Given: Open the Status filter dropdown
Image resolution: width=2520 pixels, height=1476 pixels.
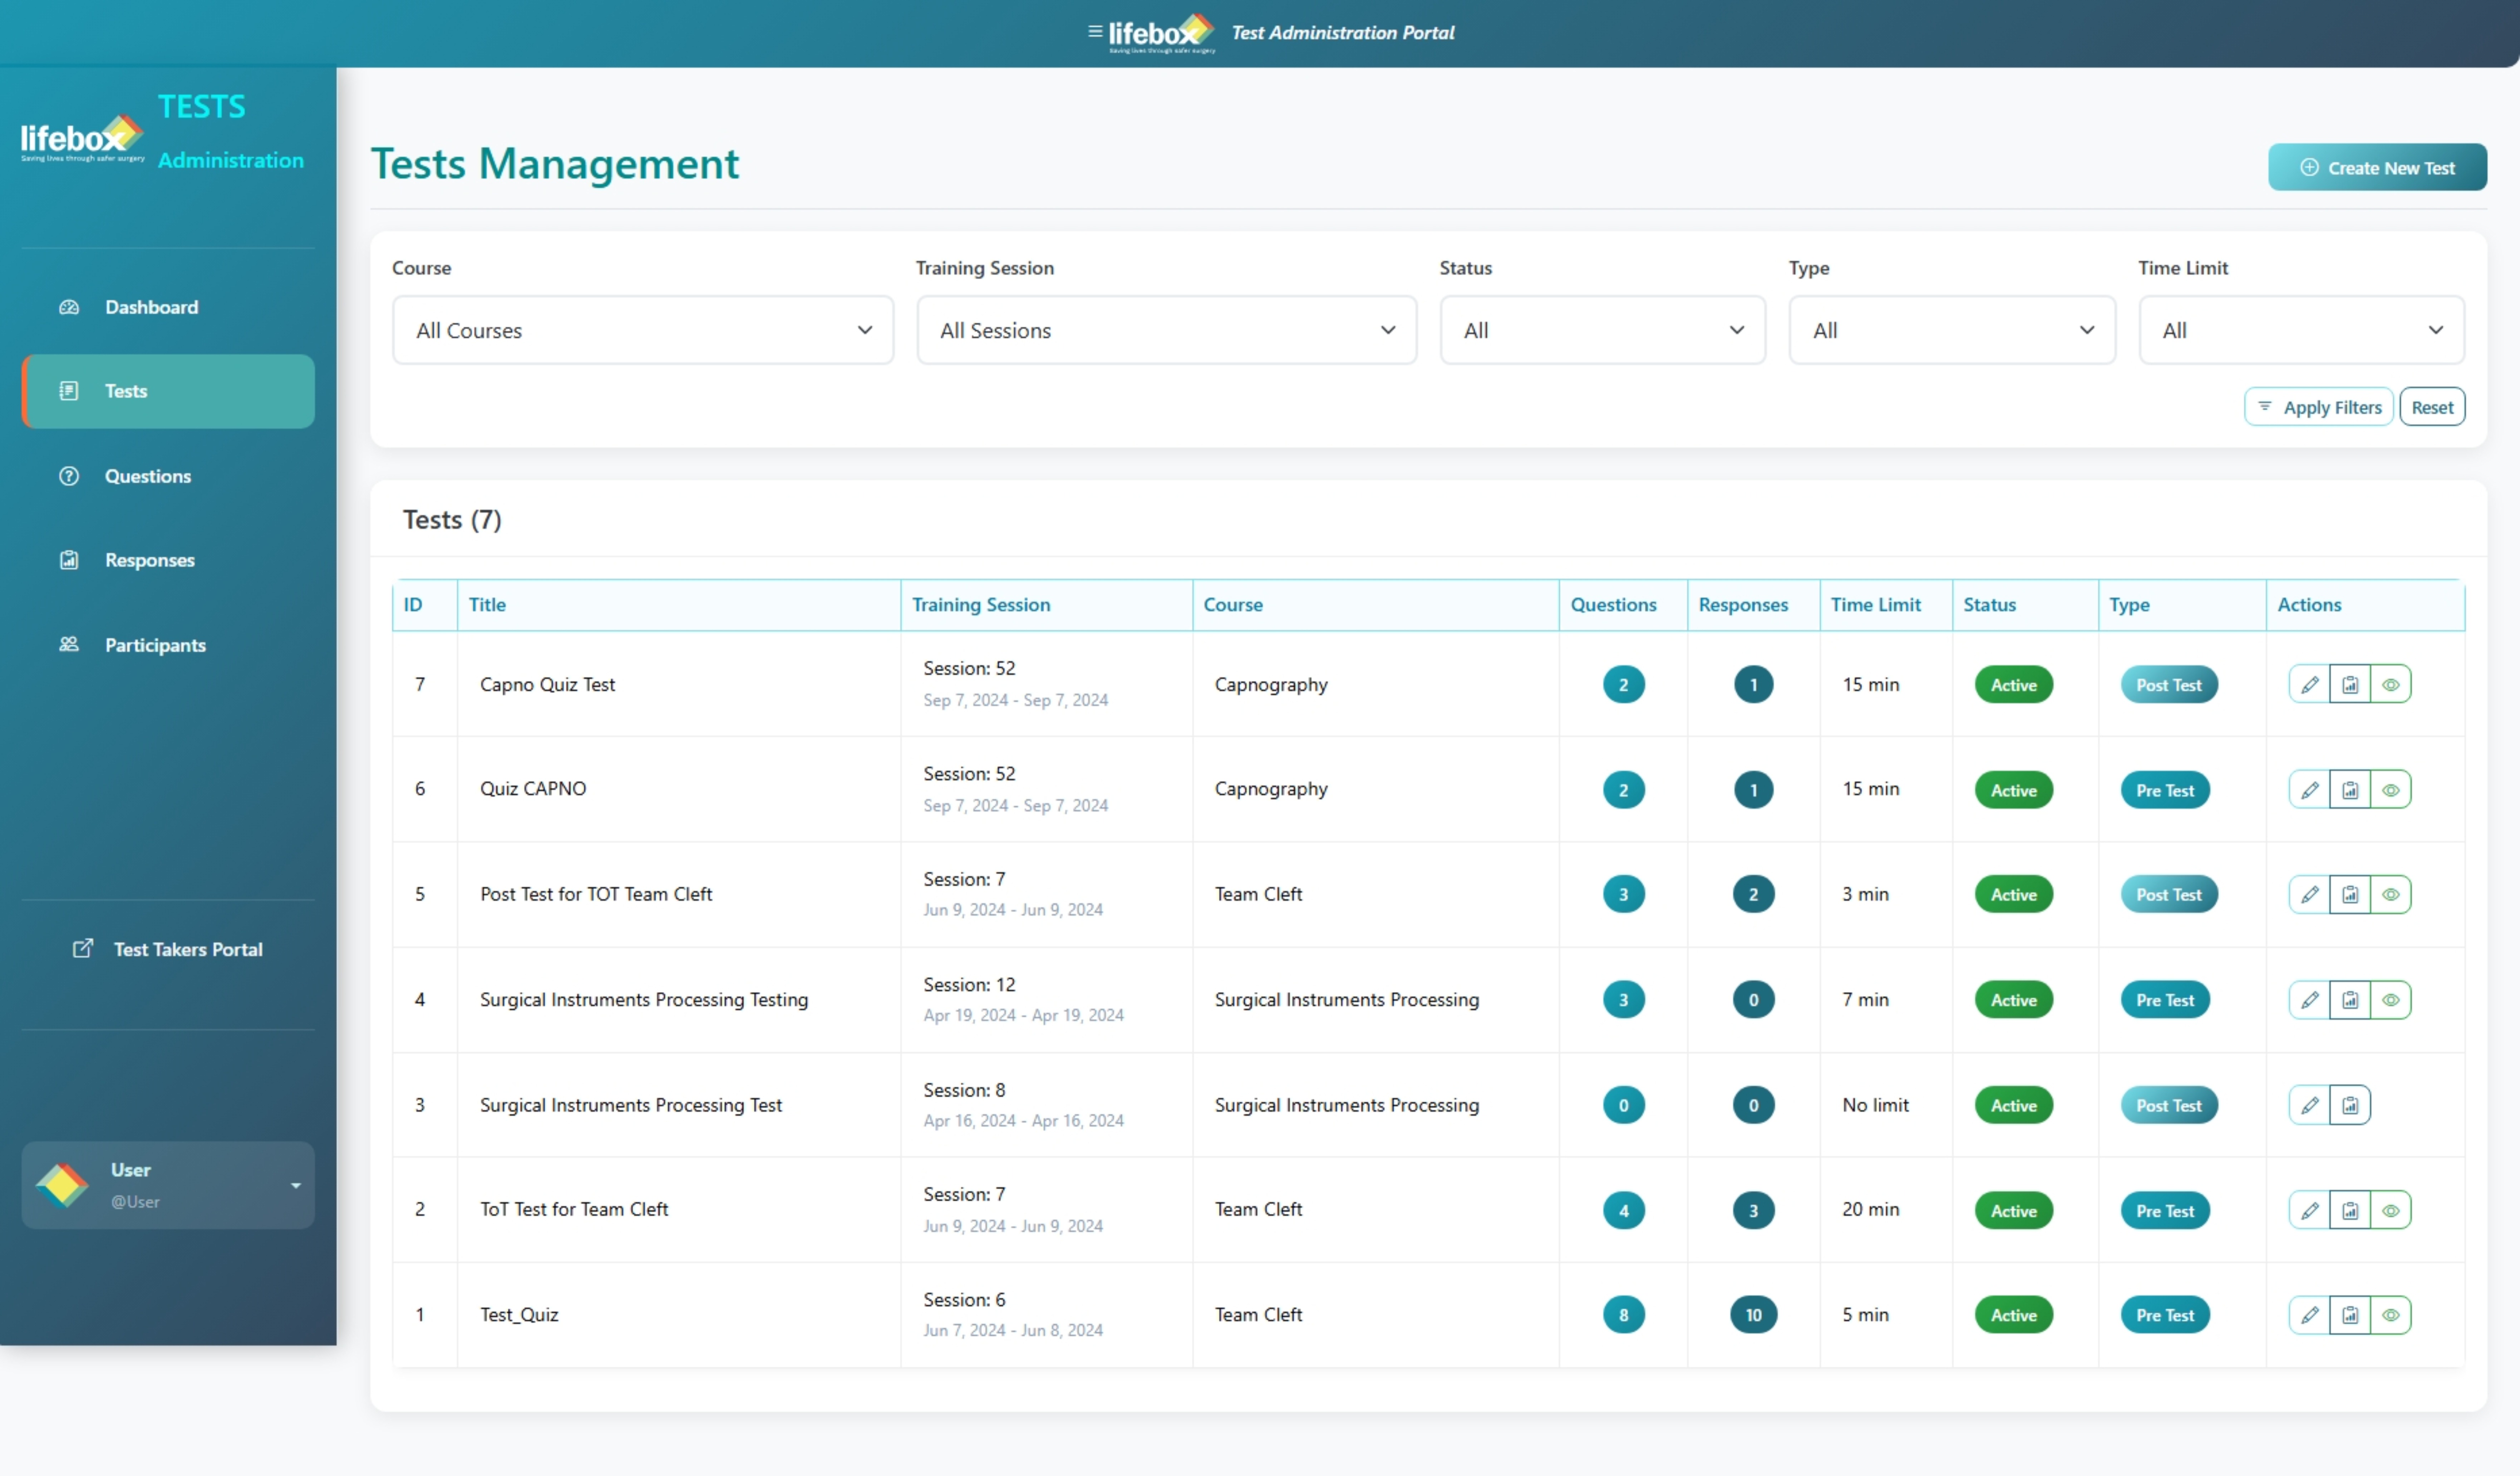Looking at the screenshot, I should [1602, 330].
